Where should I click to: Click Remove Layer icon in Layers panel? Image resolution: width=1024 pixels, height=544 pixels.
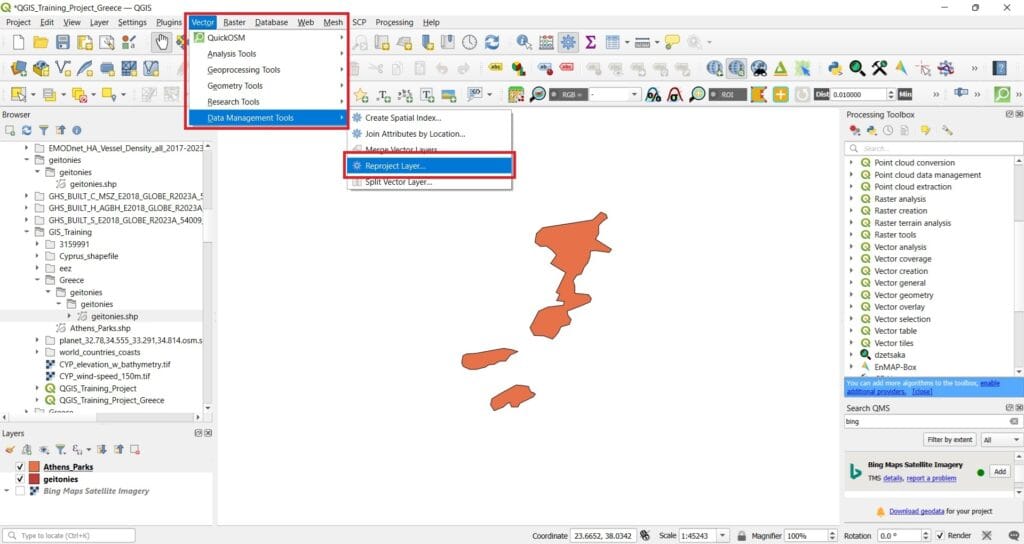click(135, 449)
